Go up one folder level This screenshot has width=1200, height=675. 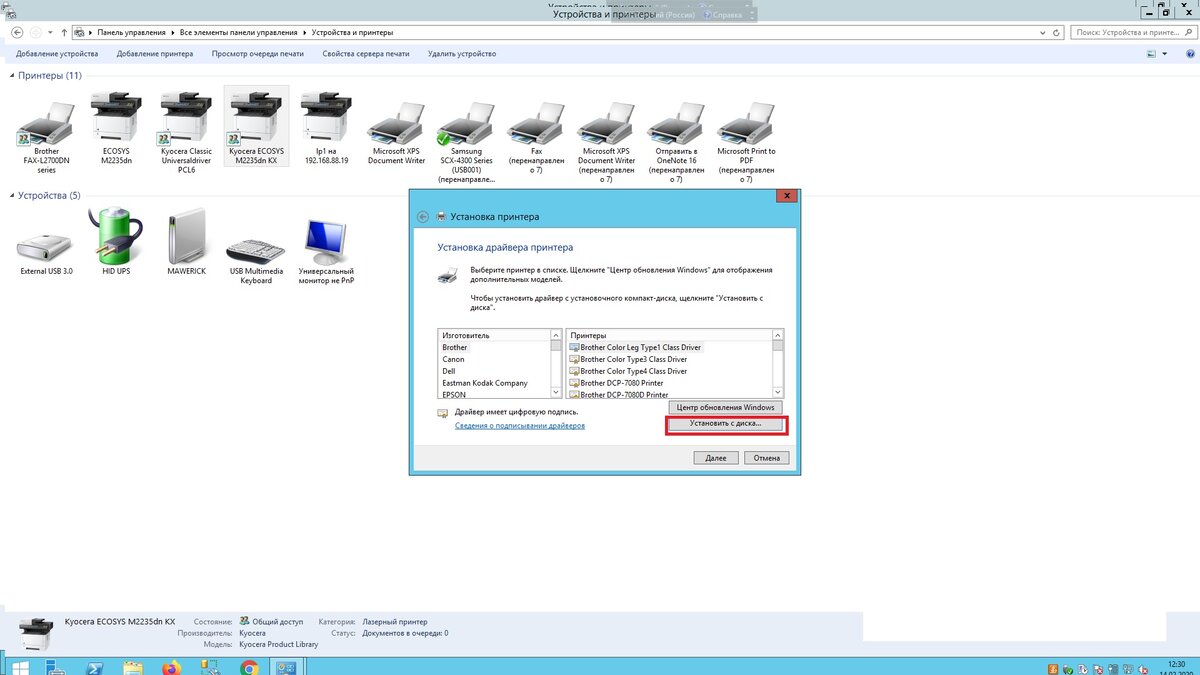tap(64, 32)
